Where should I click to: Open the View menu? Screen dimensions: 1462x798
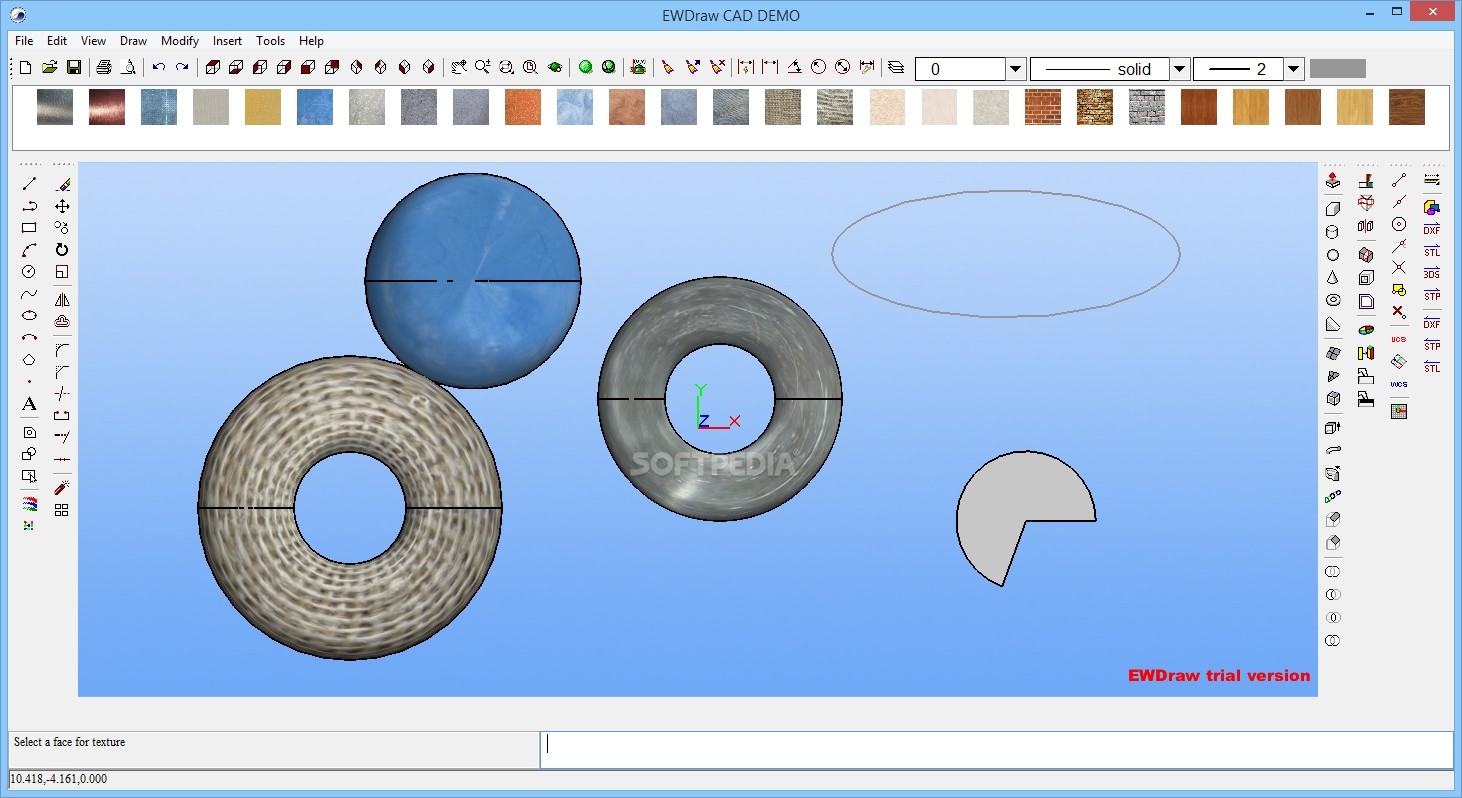tap(93, 41)
